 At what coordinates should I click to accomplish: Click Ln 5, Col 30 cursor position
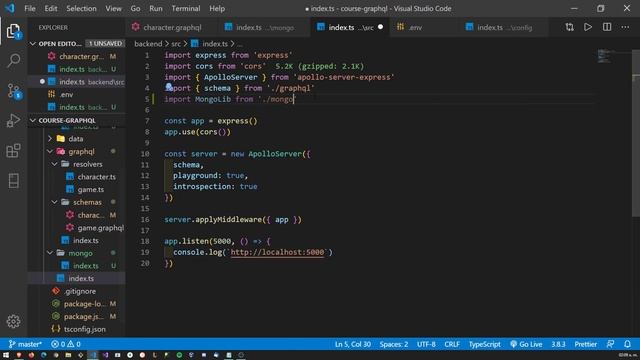353,344
